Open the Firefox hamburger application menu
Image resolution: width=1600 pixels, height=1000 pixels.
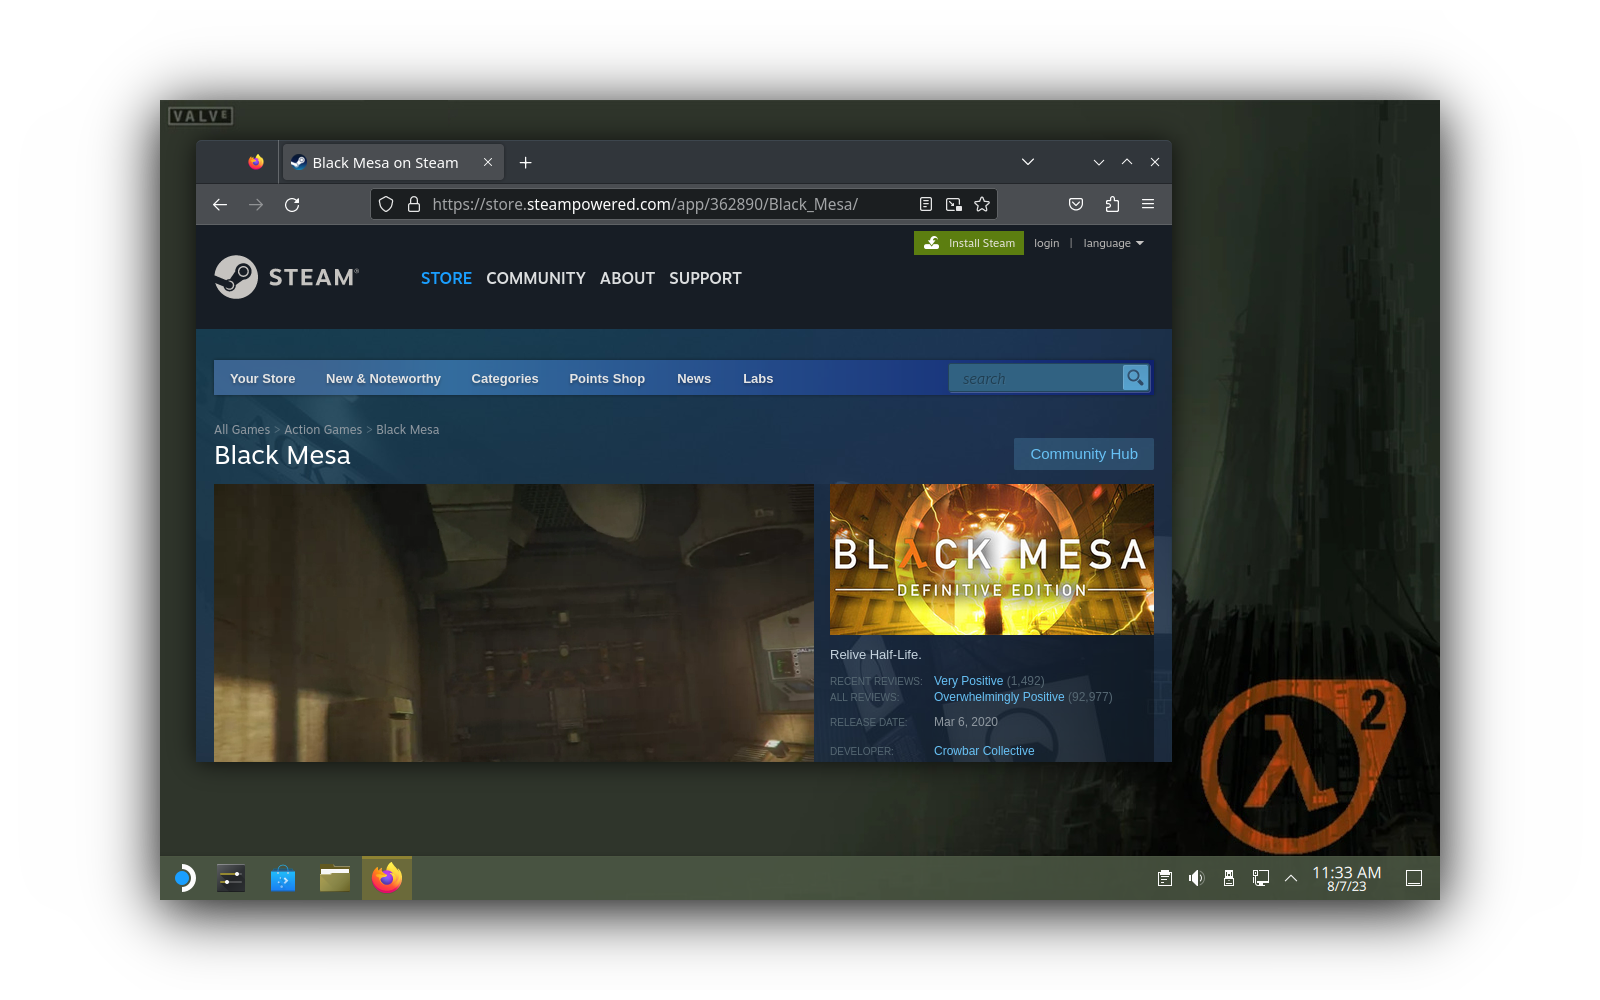(1148, 205)
